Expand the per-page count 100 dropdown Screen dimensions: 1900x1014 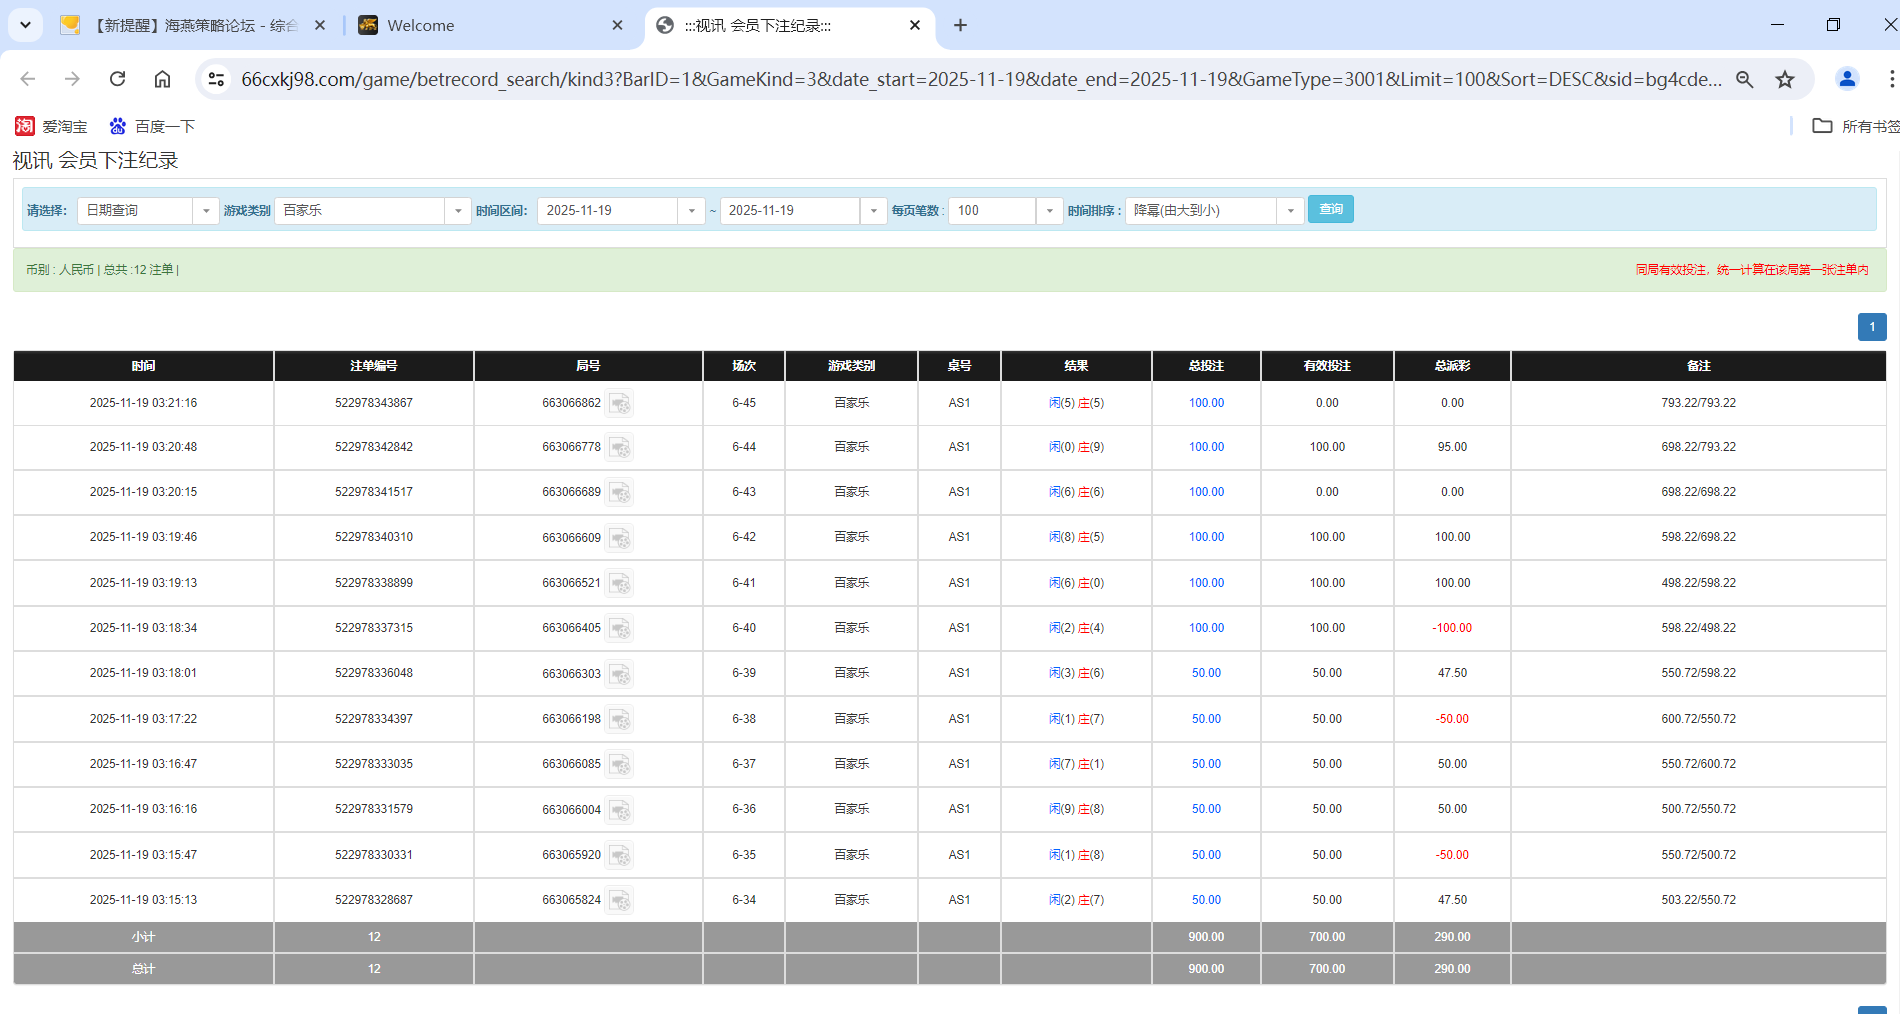[1049, 211]
